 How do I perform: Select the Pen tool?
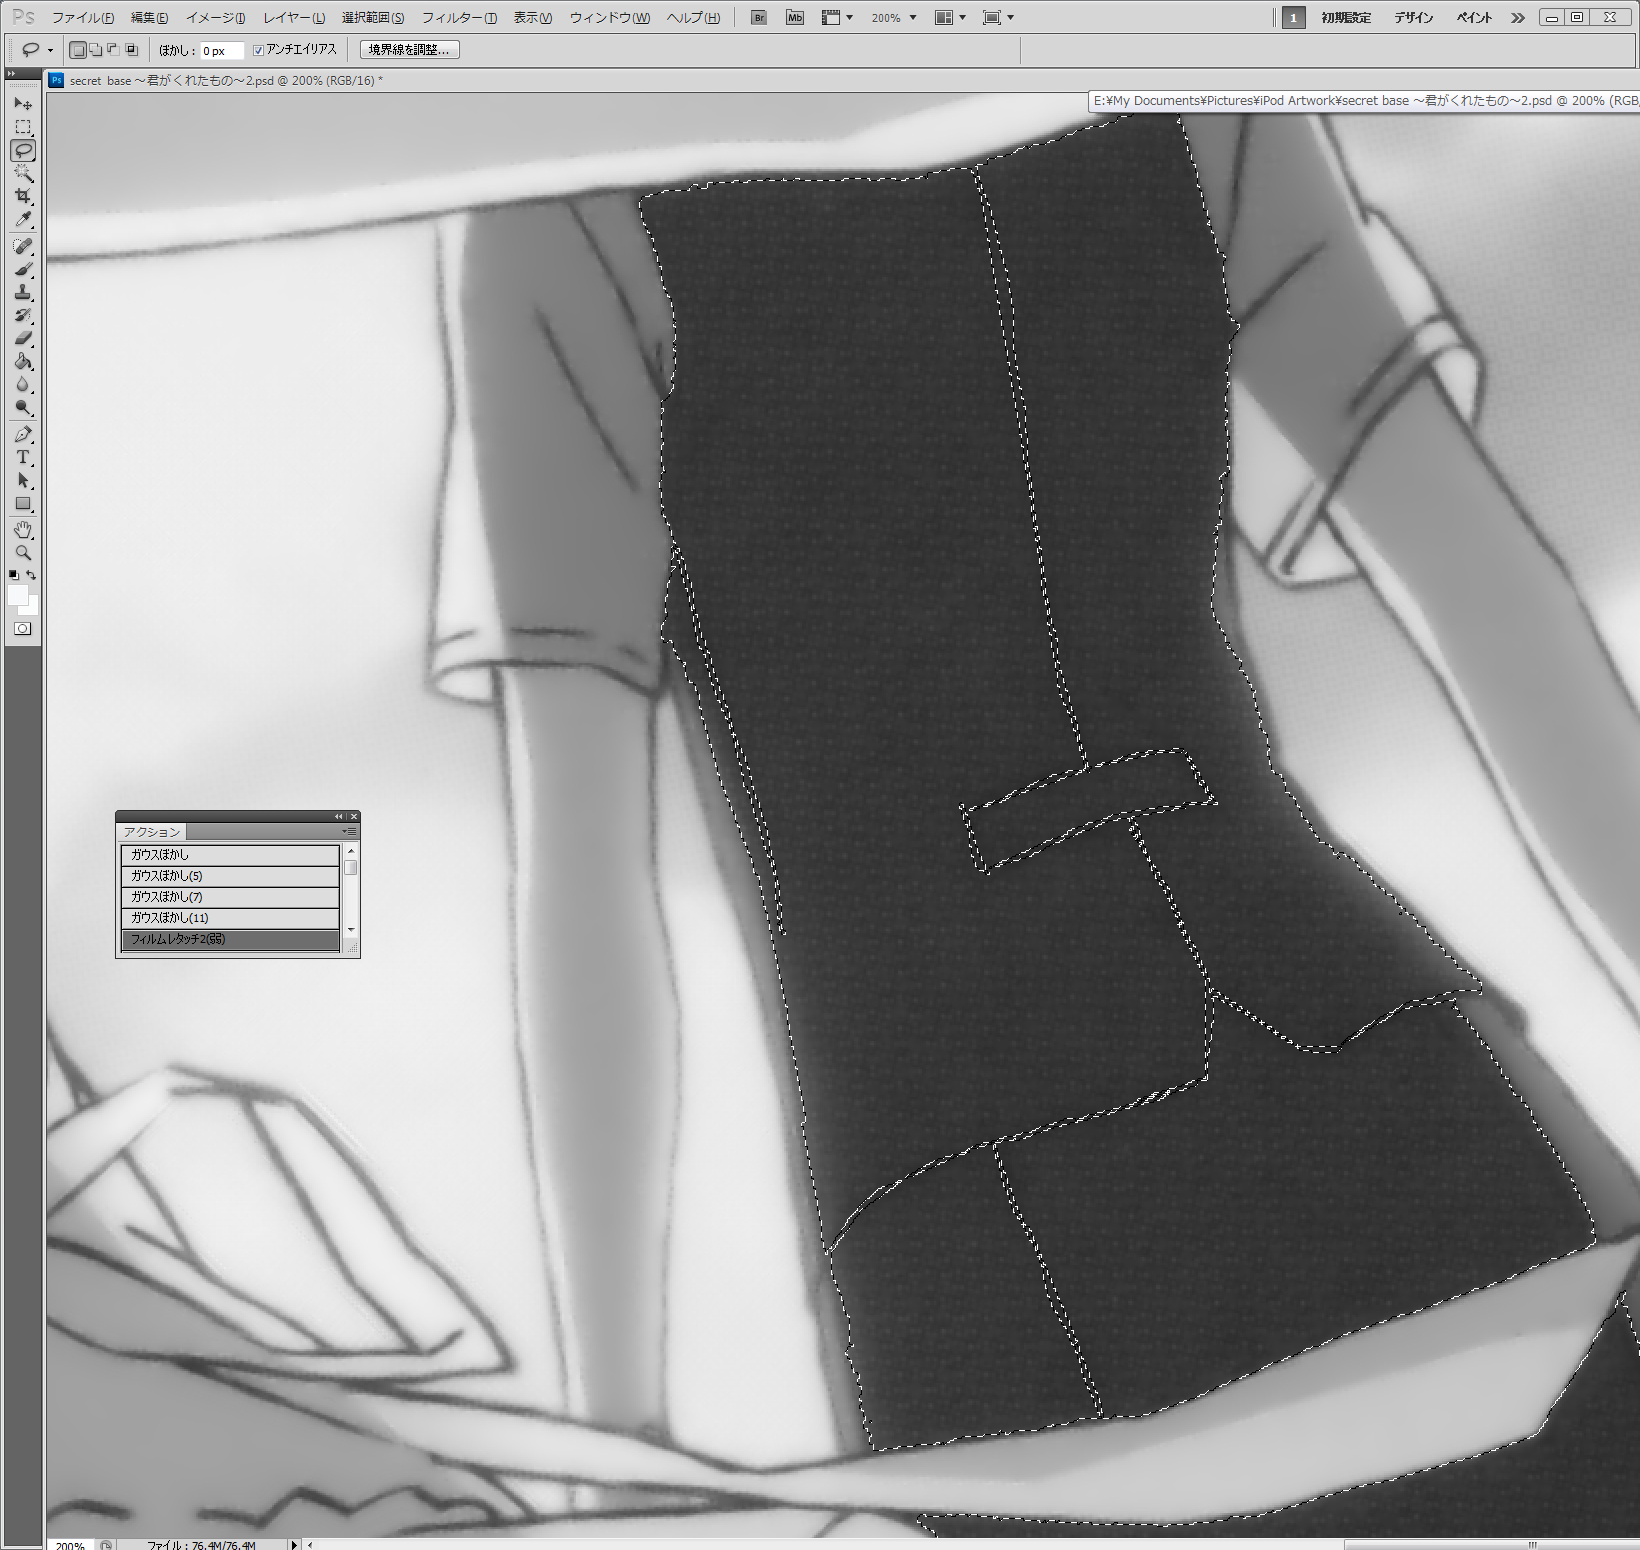[x=23, y=434]
